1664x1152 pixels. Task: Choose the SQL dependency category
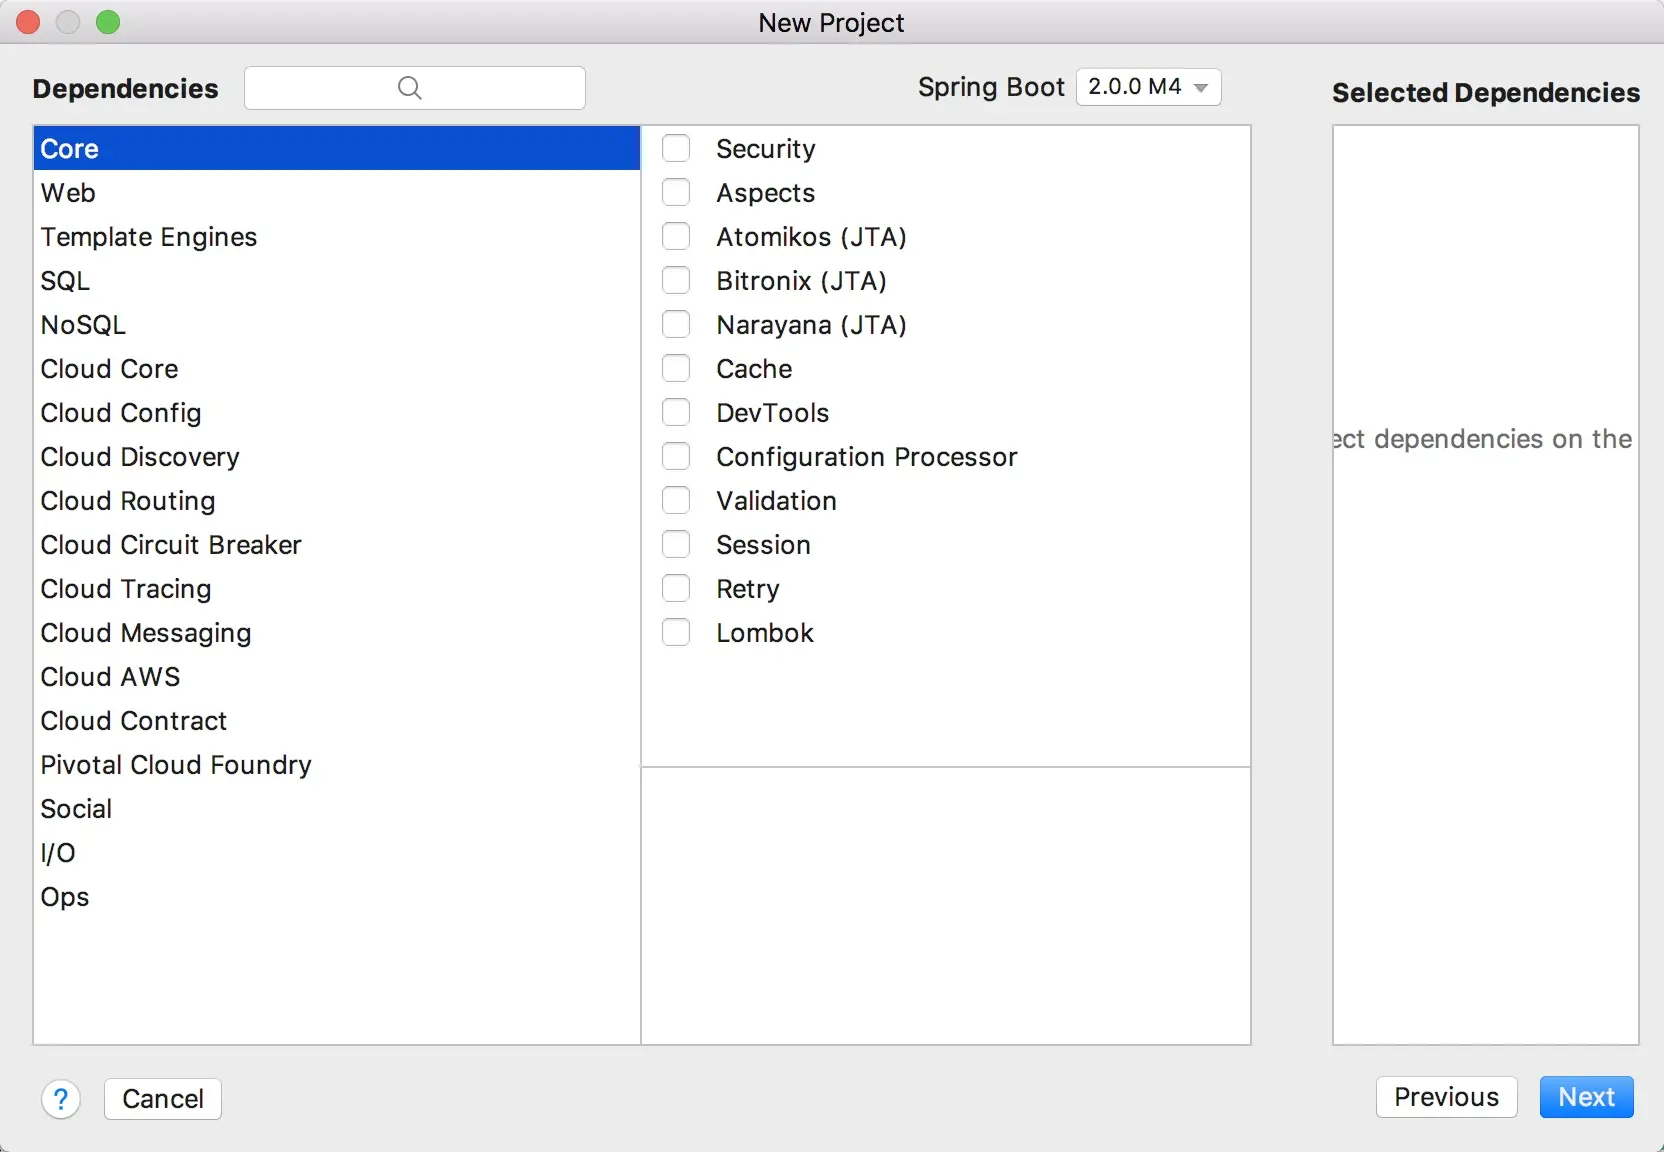click(x=336, y=281)
